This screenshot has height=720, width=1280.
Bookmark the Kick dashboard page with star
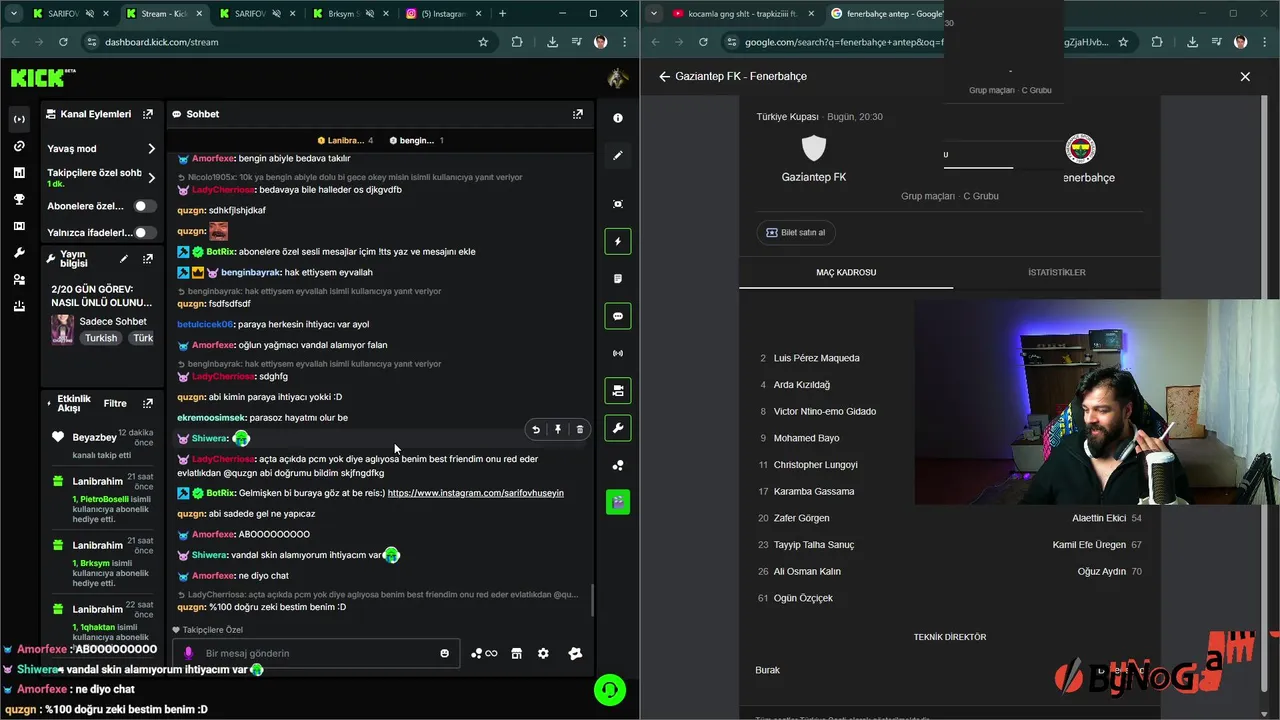483,42
